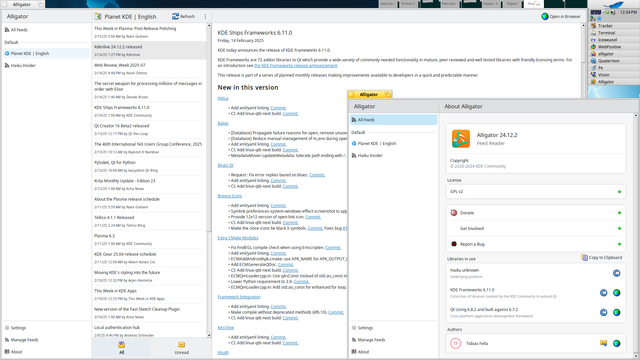Open the GPL v2 license entry

coord(536,191)
